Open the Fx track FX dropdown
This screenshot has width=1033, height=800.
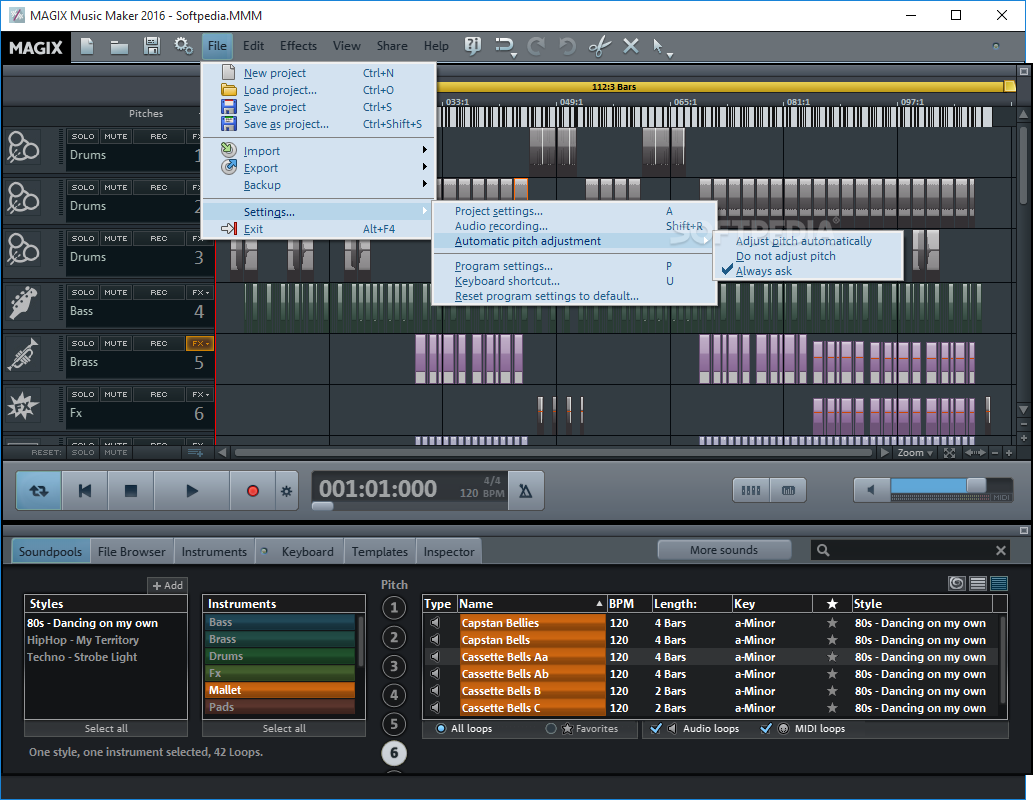point(200,395)
